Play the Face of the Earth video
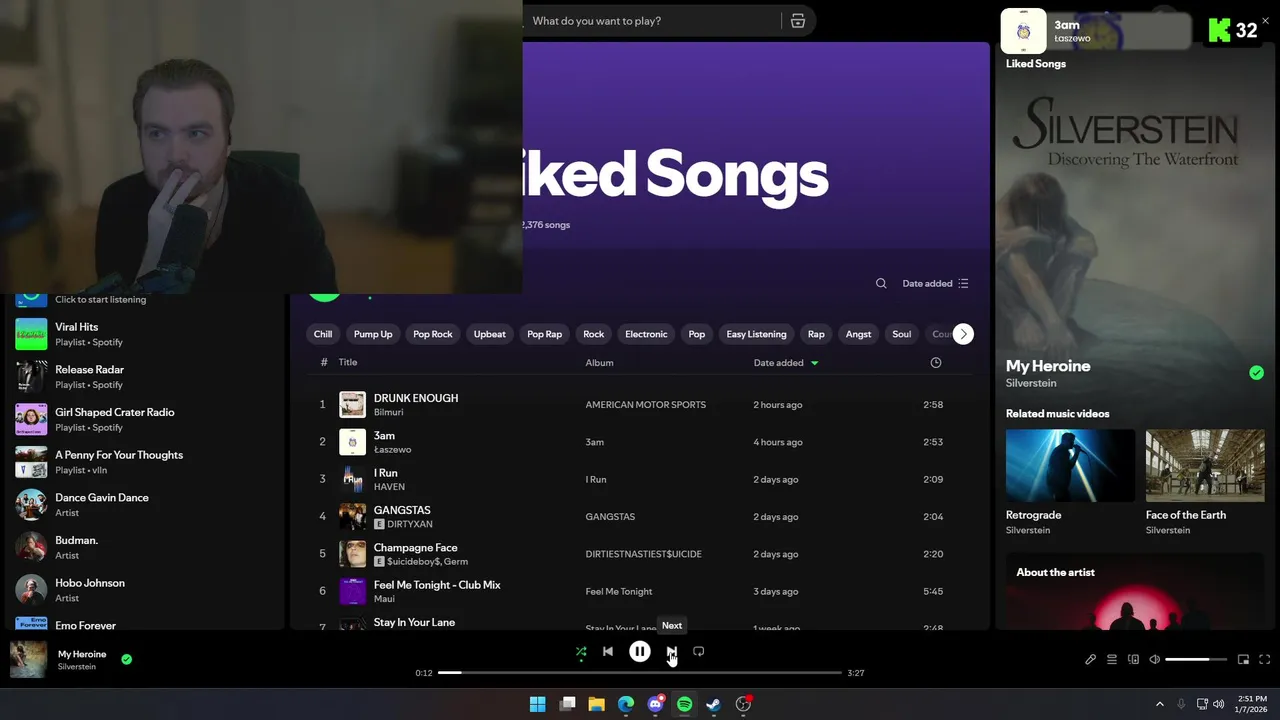 click(x=1205, y=465)
